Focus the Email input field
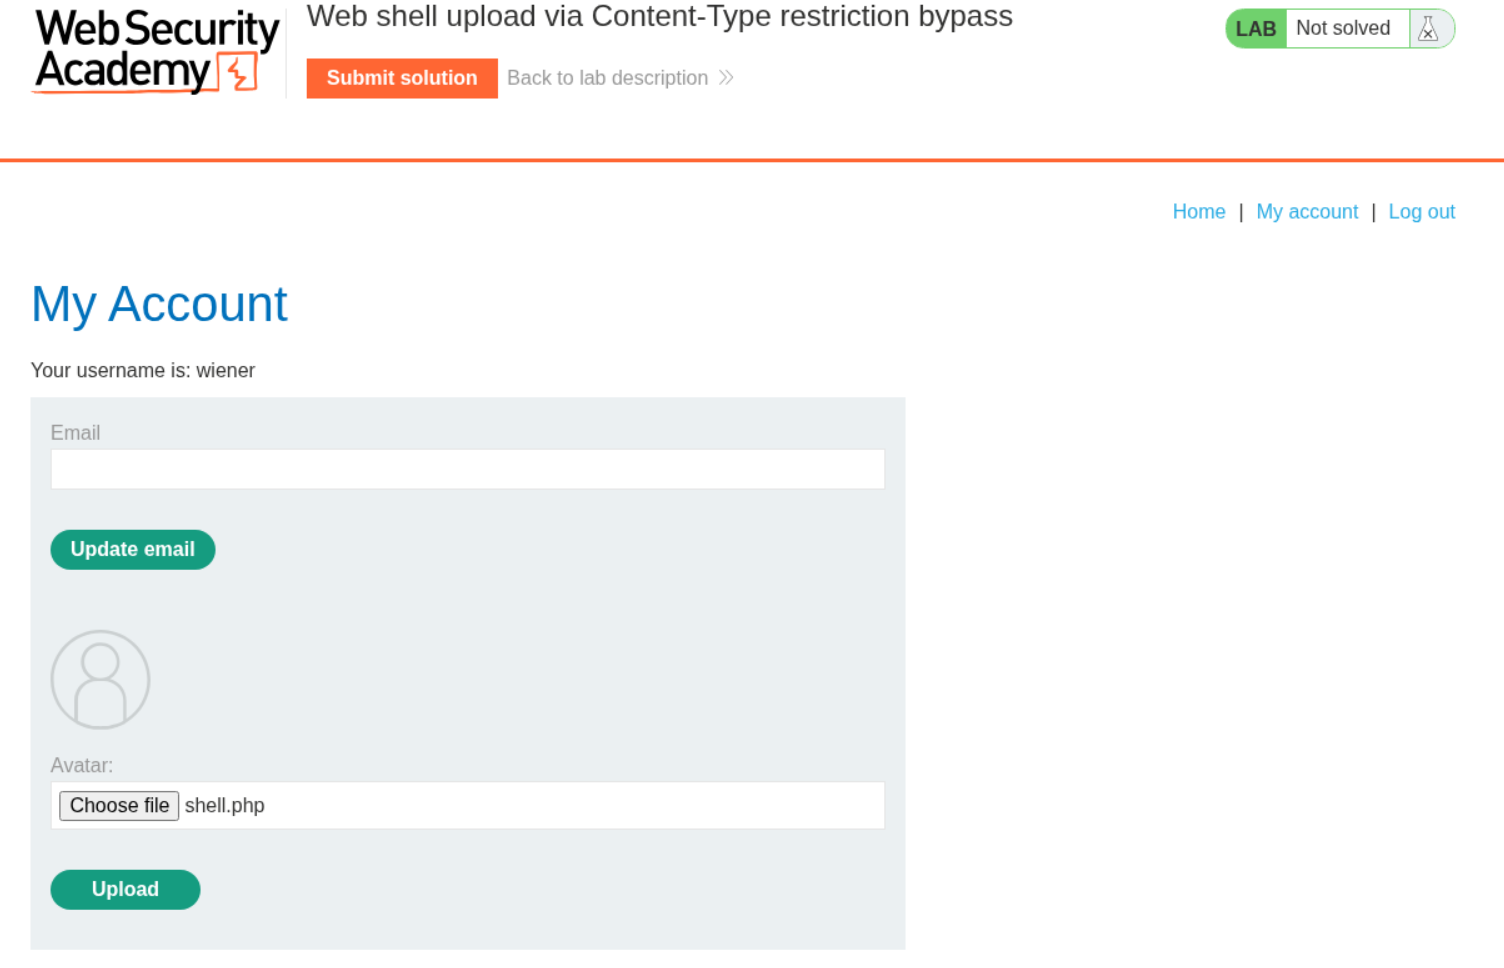Viewport: 1504px width, 968px height. (467, 469)
